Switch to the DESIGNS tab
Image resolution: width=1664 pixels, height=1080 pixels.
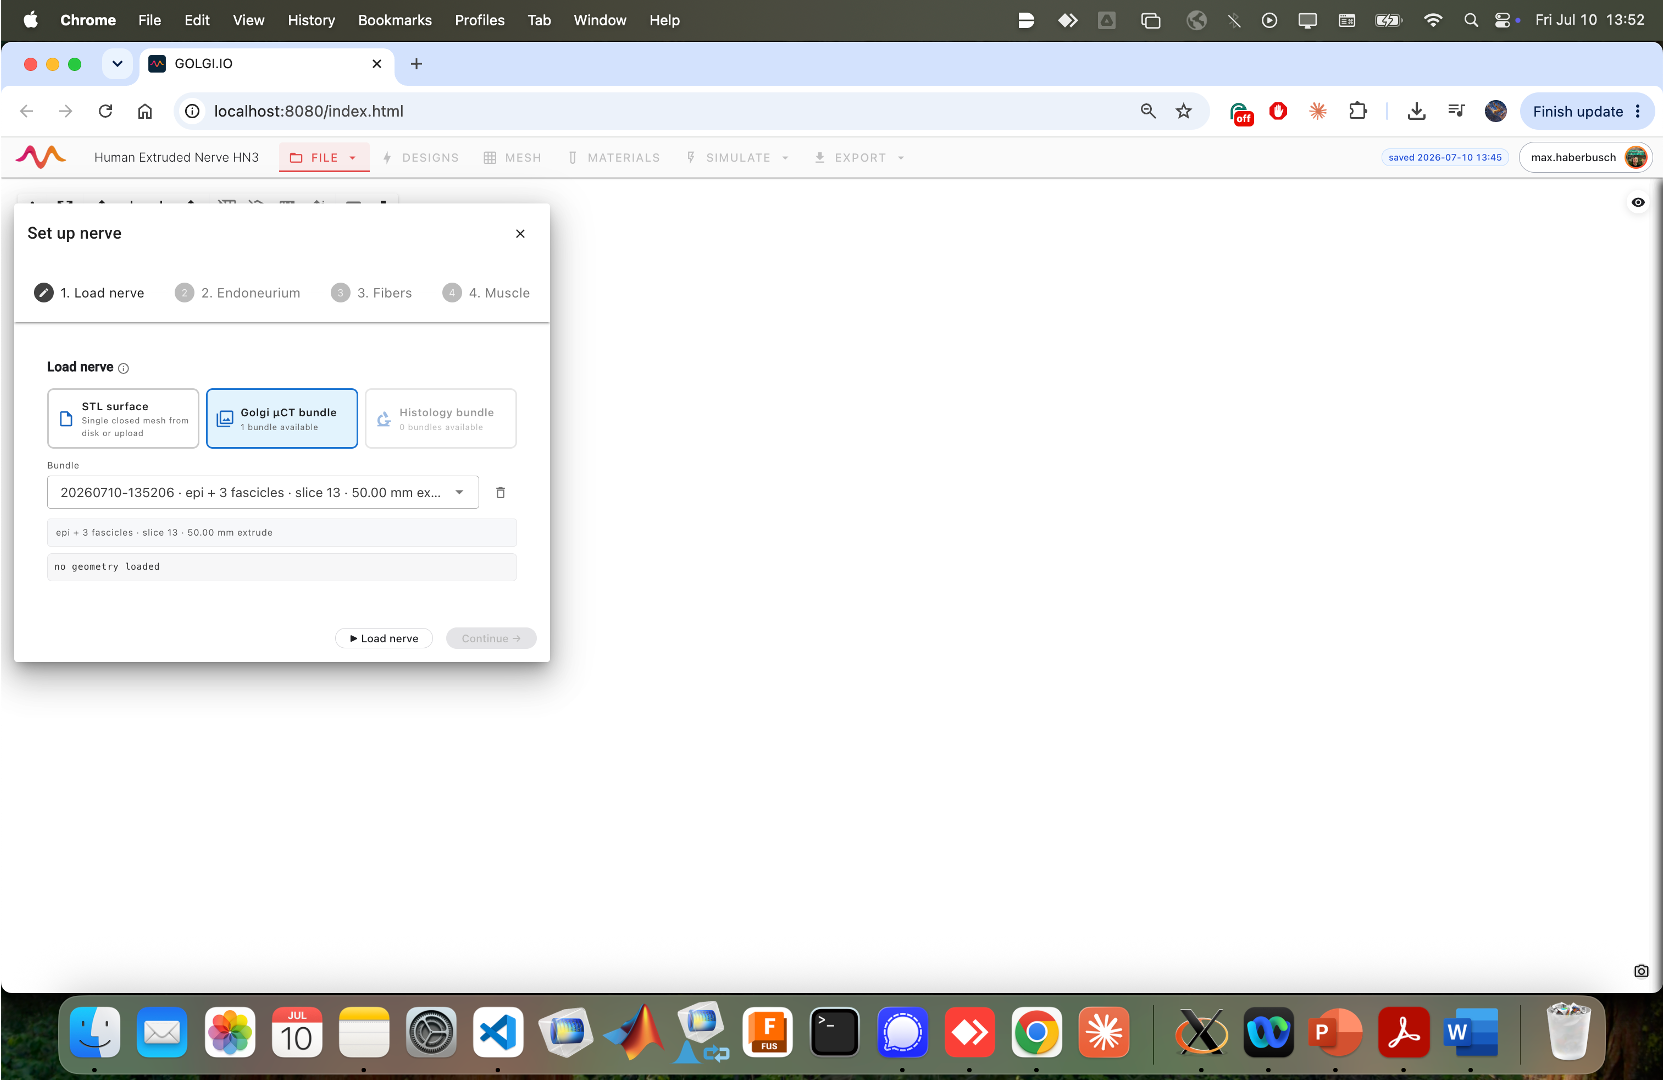tap(421, 158)
